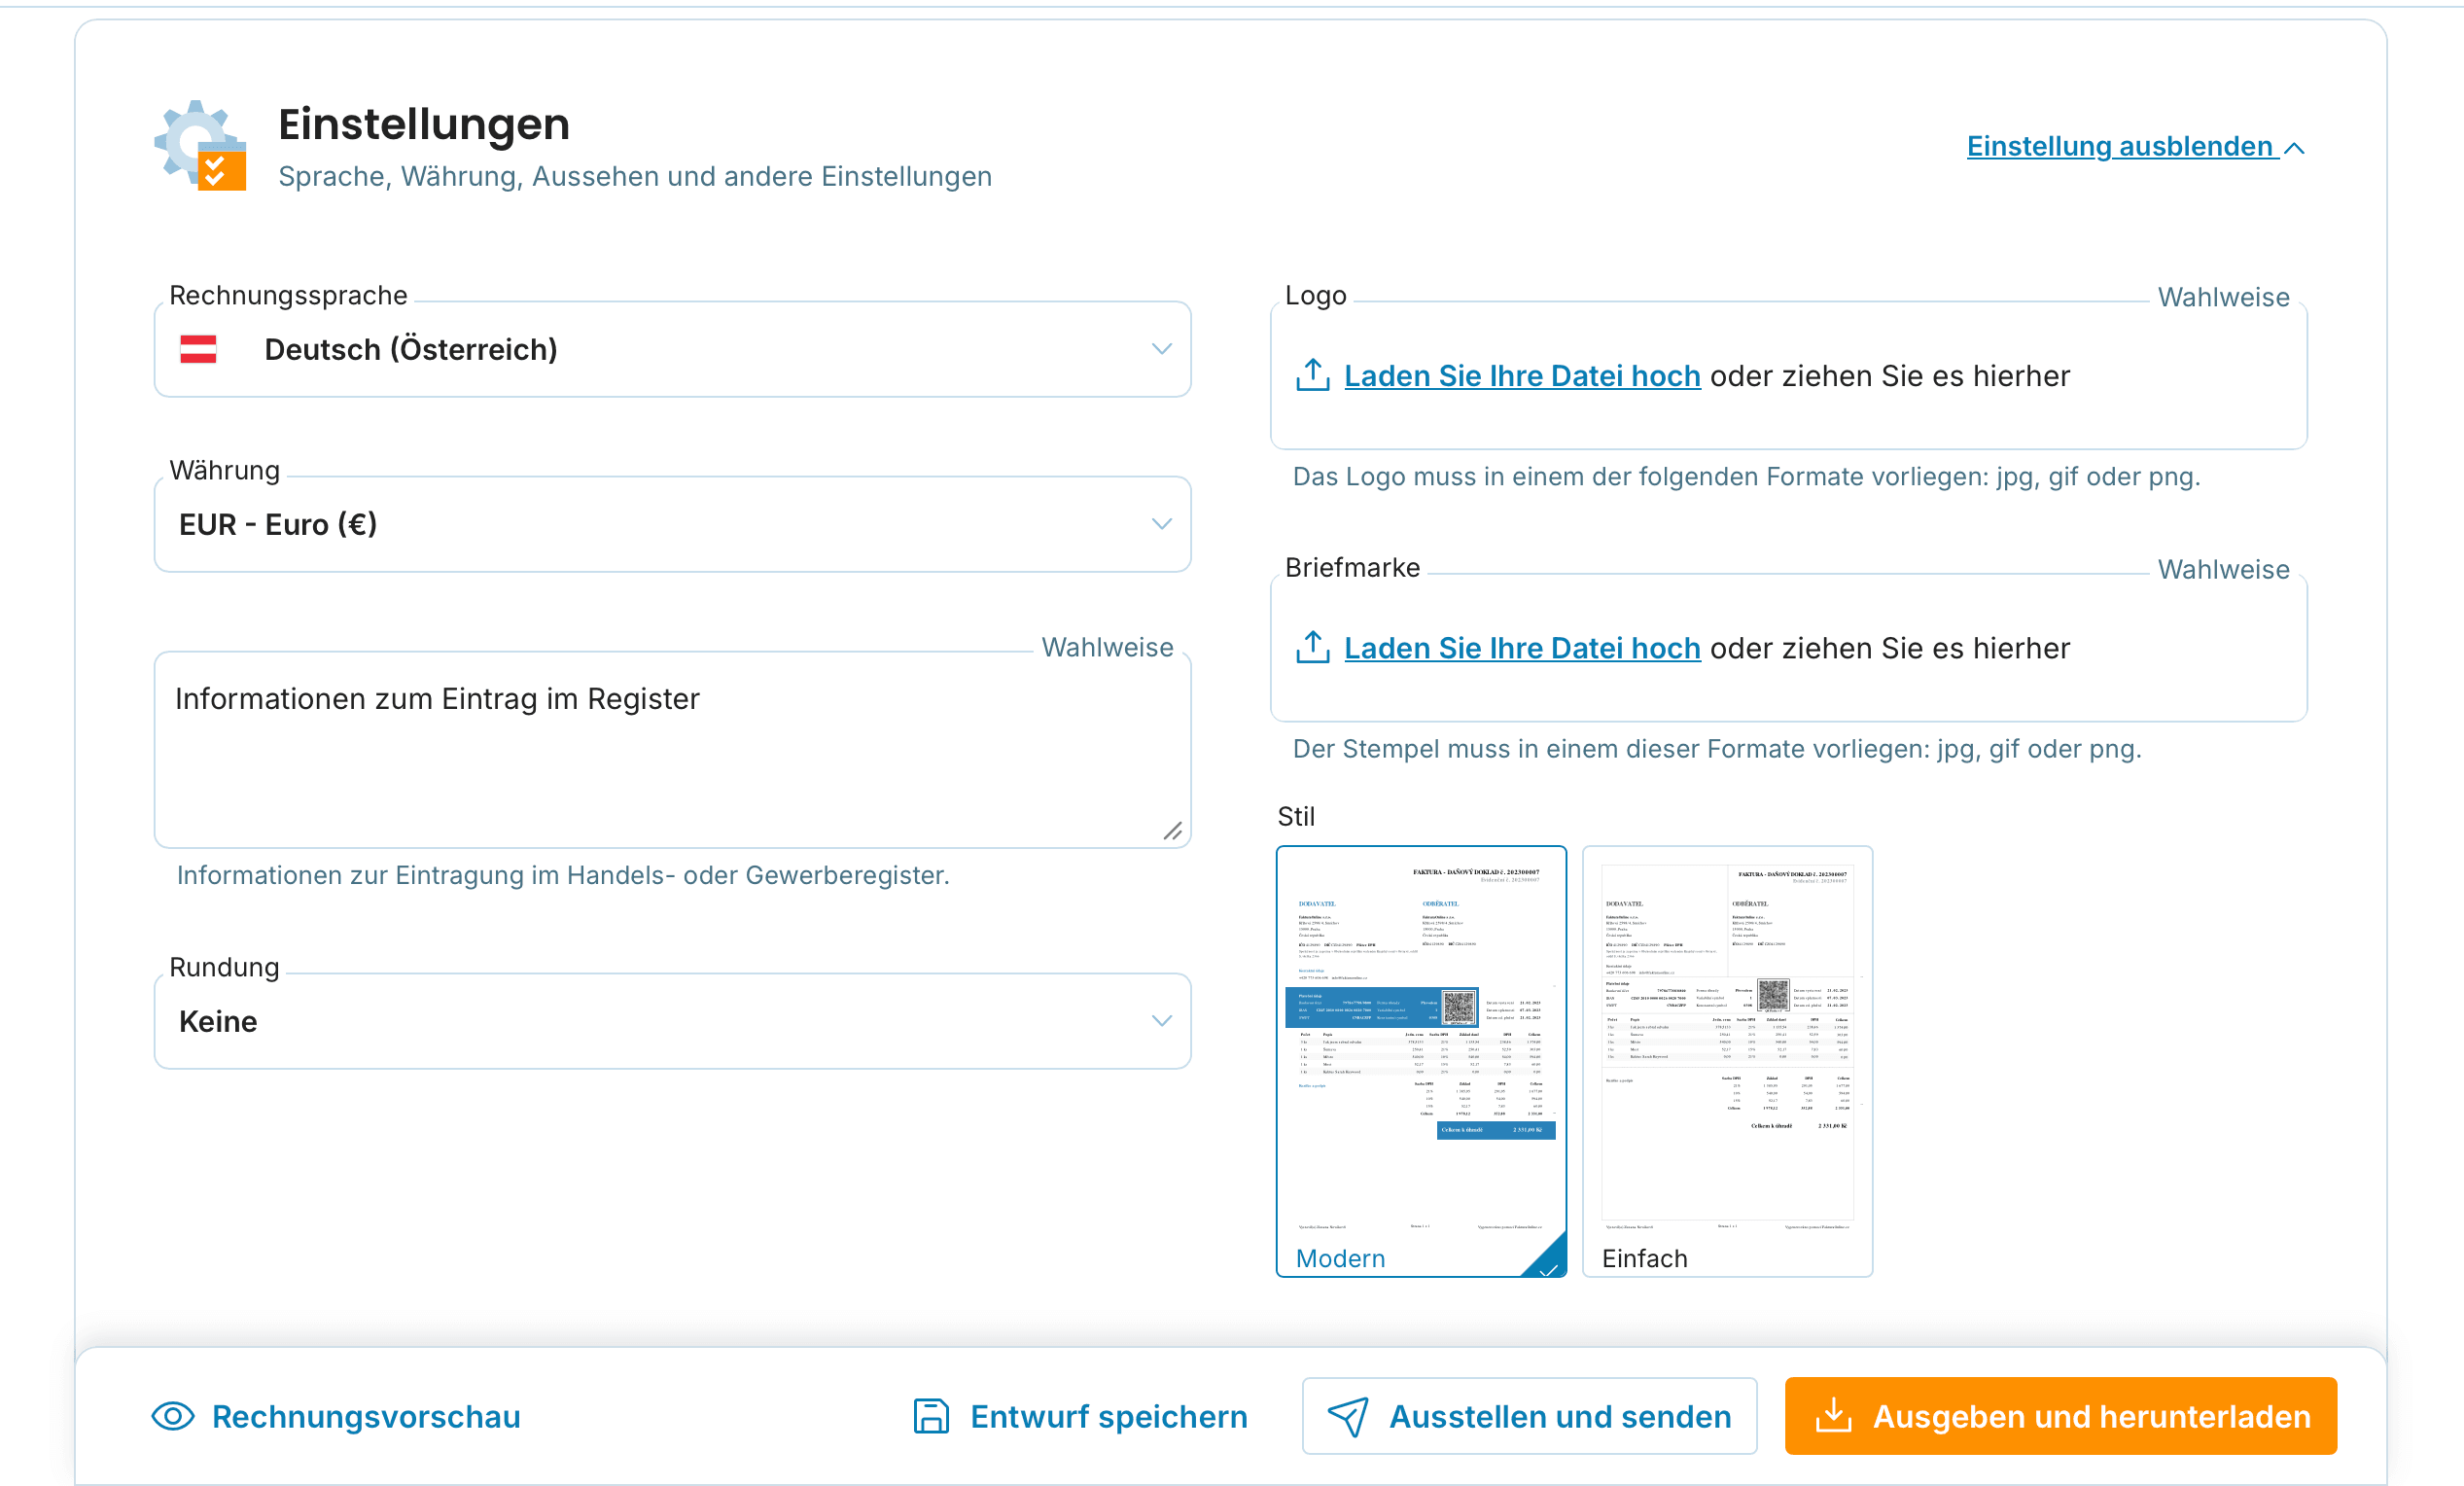Click the subtitle 'Sprache, Währung, Aussehen und andere Einstellungen'
2464x1486 pixels.
pyautogui.click(x=635, y=176)
